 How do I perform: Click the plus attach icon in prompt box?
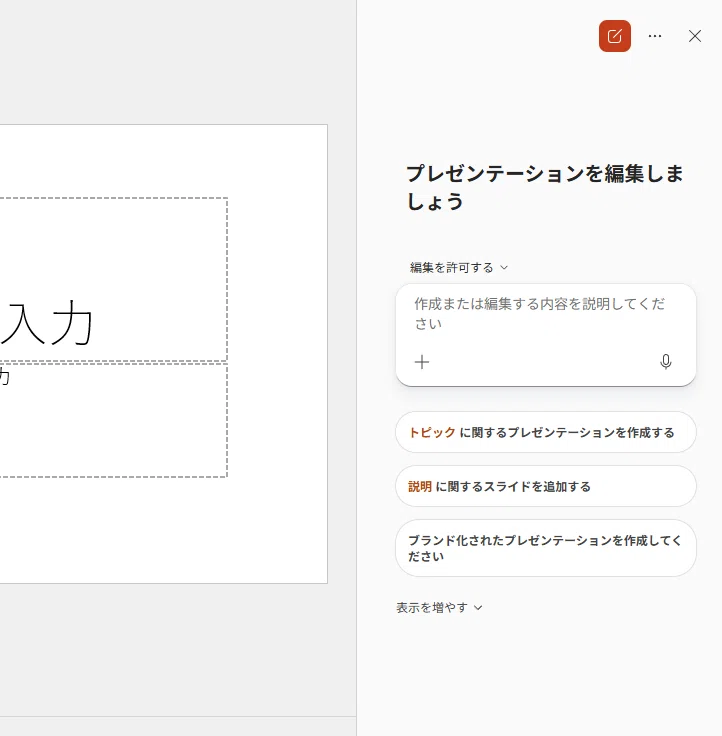(x=422, y=362)
